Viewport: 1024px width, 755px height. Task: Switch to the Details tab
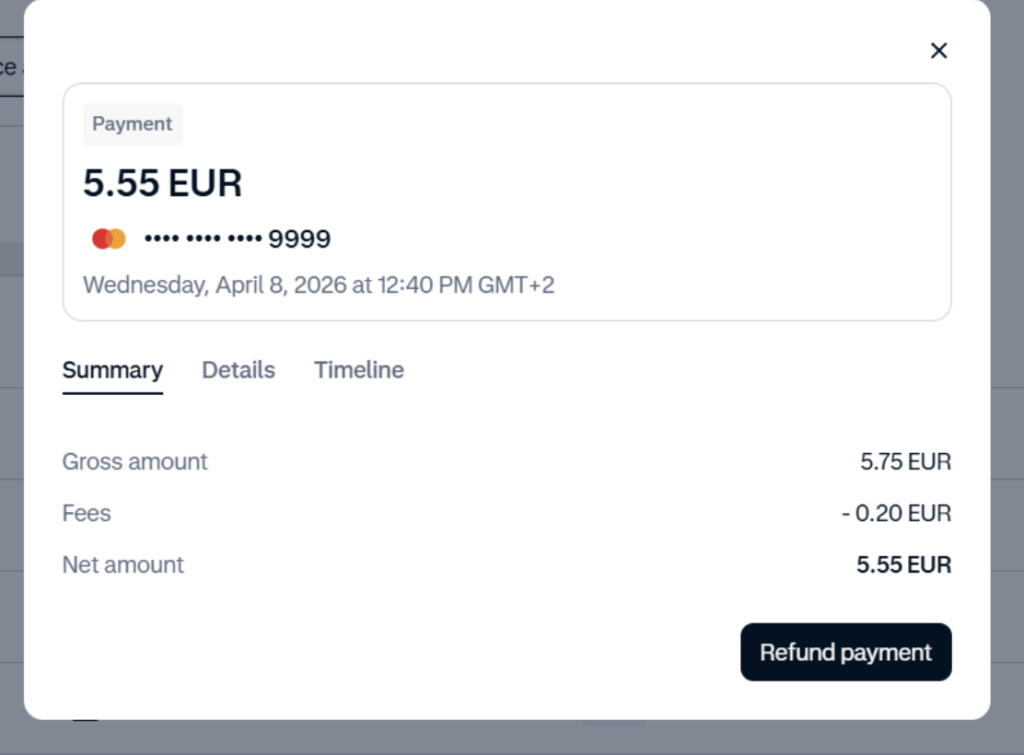[238, 370]
